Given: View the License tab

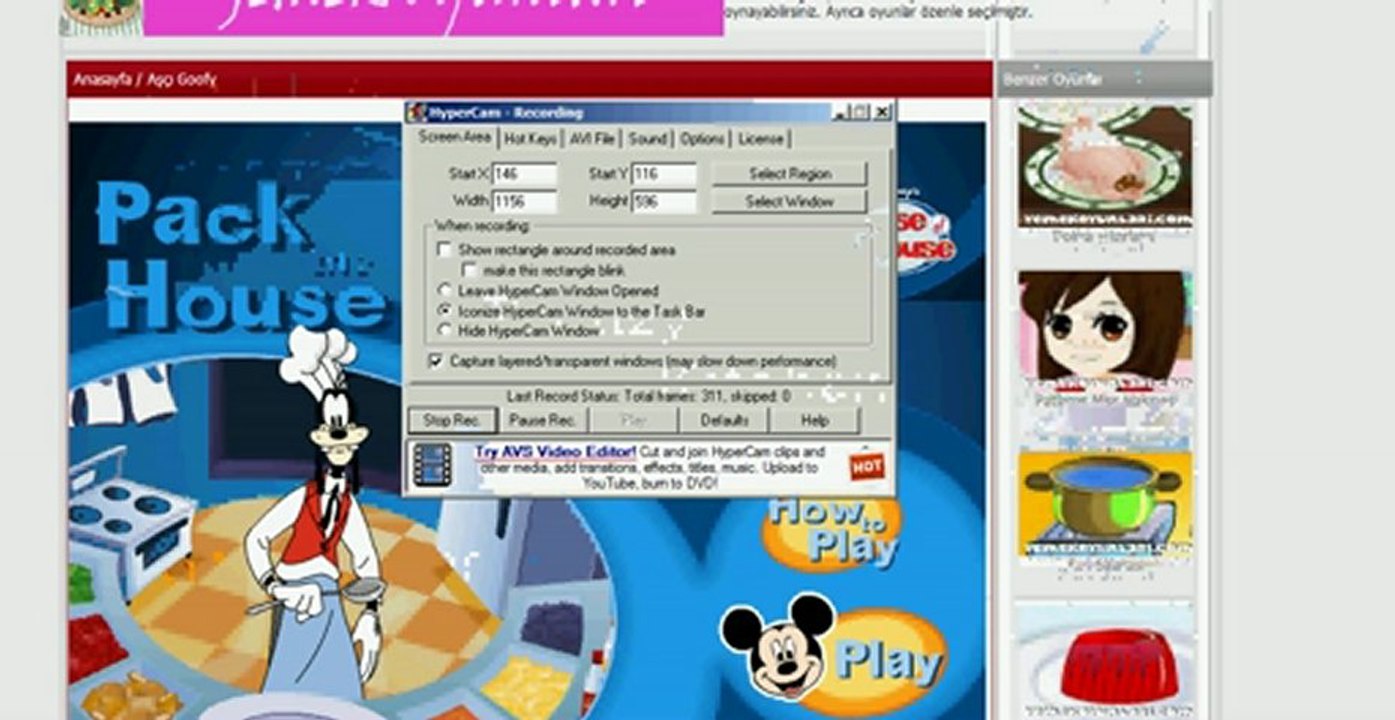Looking at the screenshot, I should [x=760, y=139].
